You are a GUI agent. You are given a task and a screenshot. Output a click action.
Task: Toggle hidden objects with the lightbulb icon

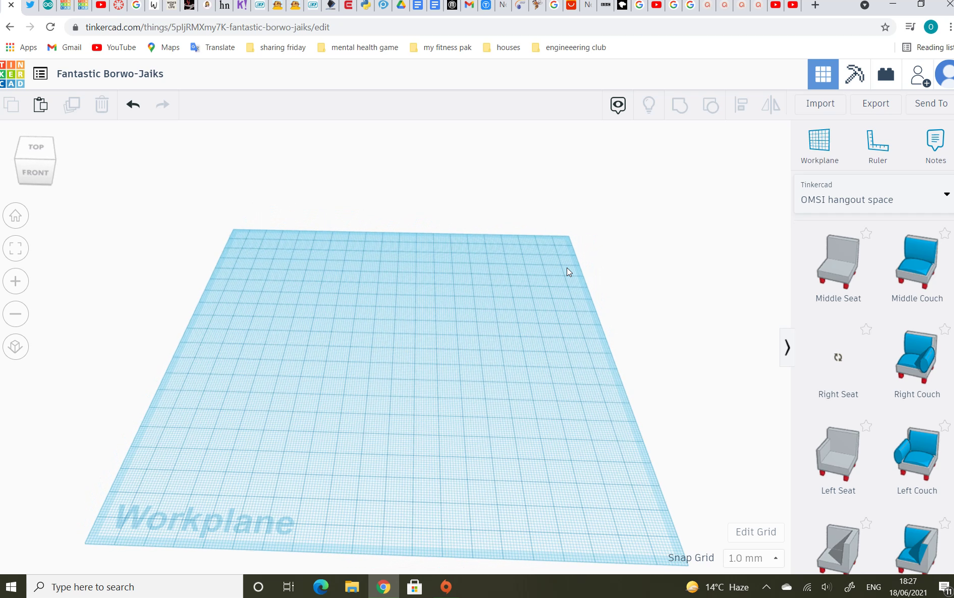point(649,103)
